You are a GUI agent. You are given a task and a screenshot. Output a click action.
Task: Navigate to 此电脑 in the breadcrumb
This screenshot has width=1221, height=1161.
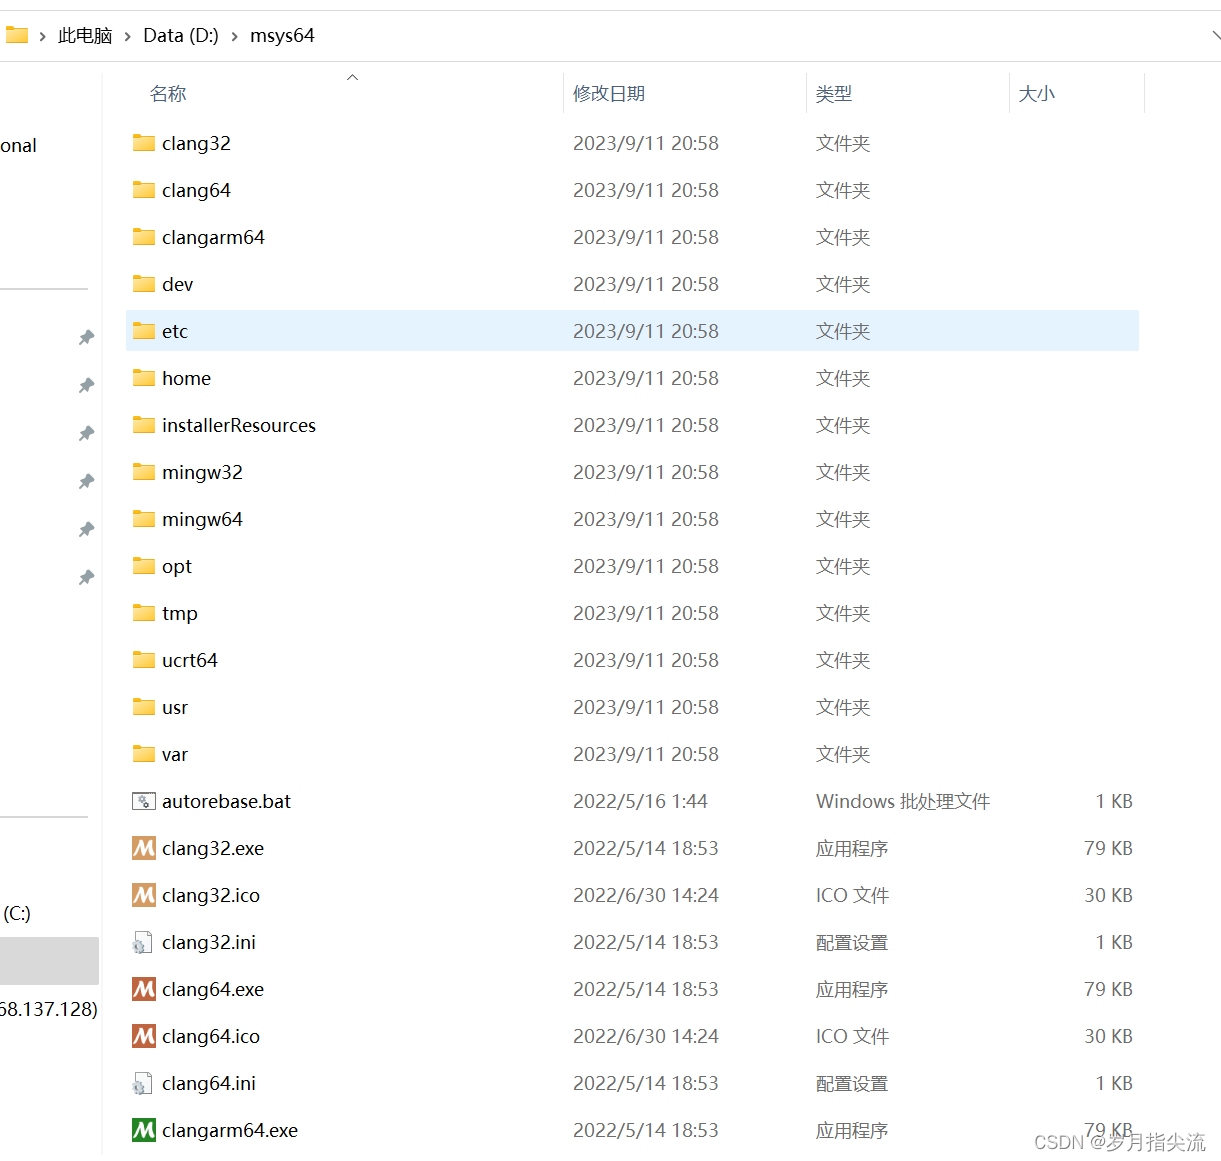85,35
